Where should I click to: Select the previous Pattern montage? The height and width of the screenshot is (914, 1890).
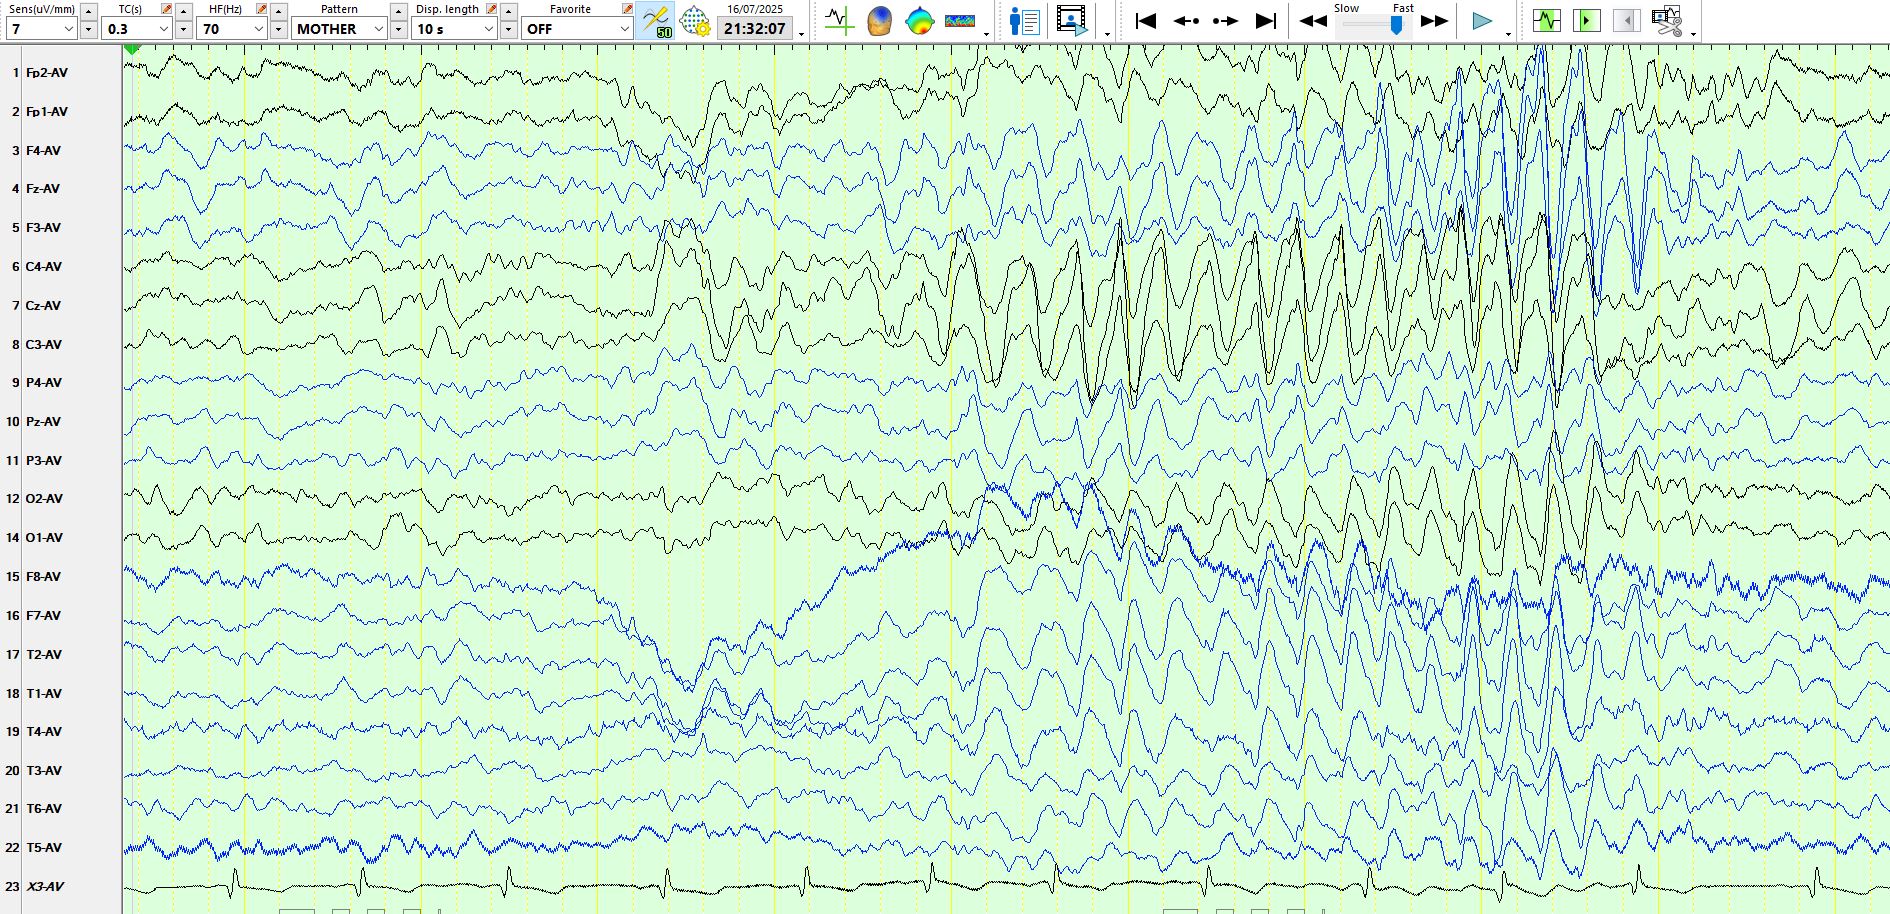click(399, 11)
